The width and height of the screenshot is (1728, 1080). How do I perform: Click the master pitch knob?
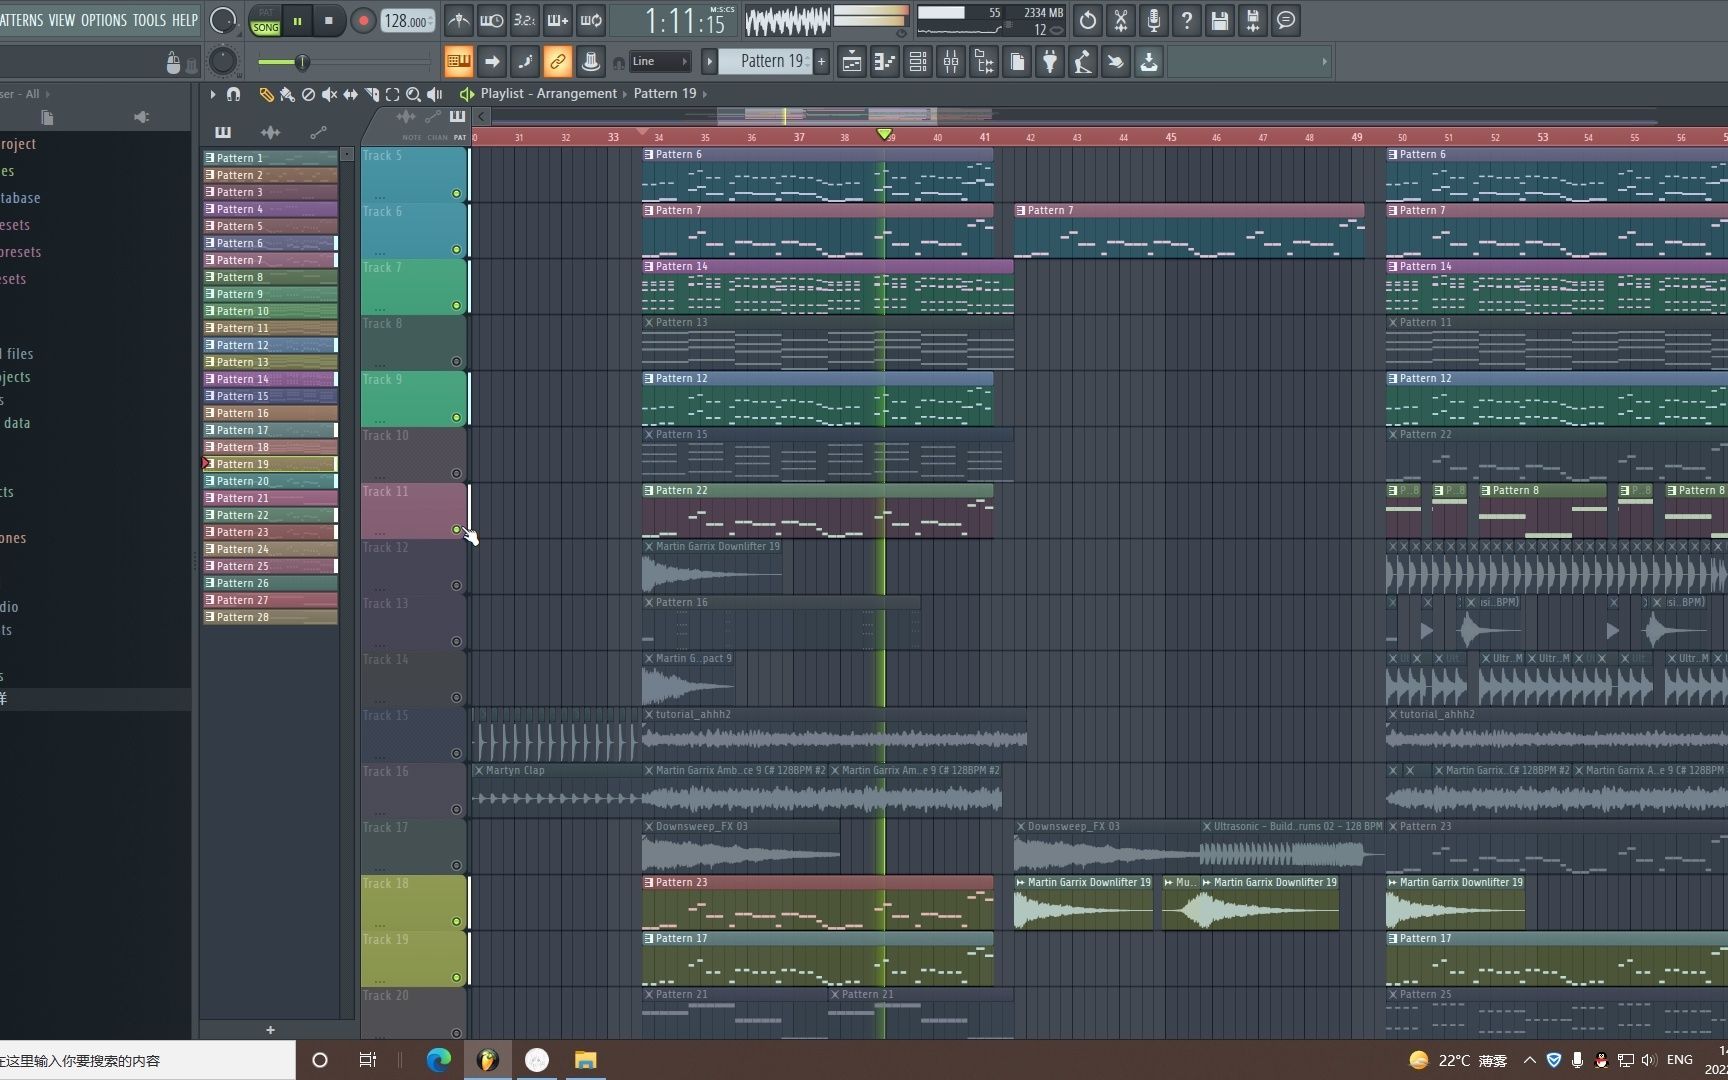[223, 62]
